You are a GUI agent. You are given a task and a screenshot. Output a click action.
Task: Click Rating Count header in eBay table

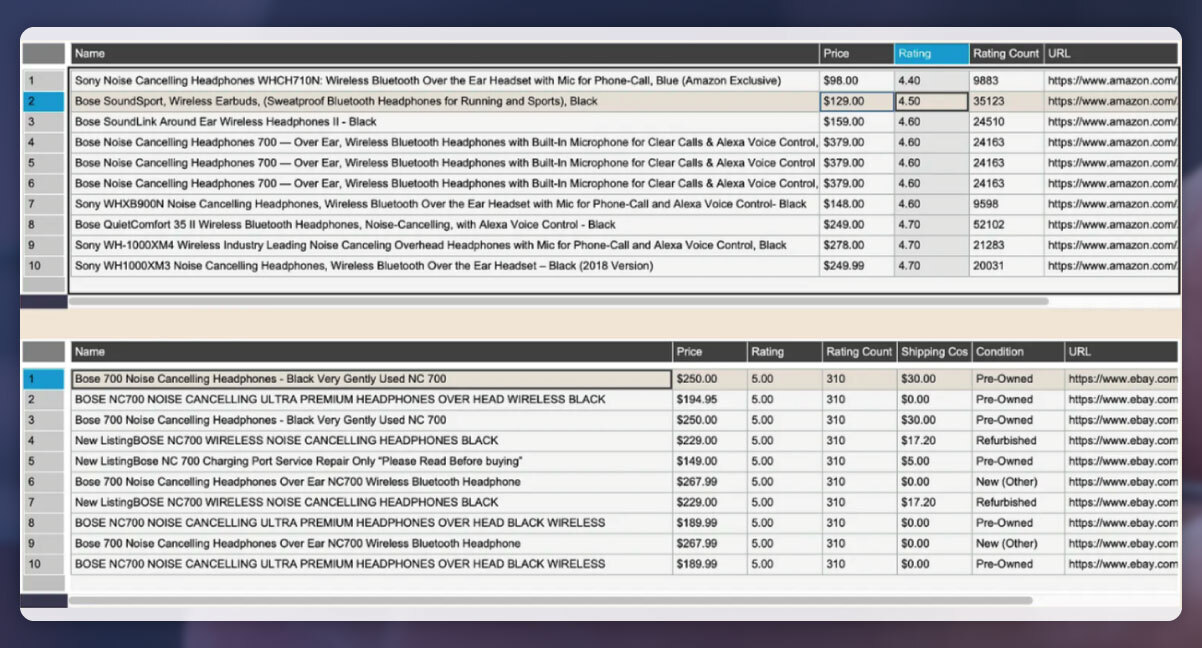click(x=859, y=352)
